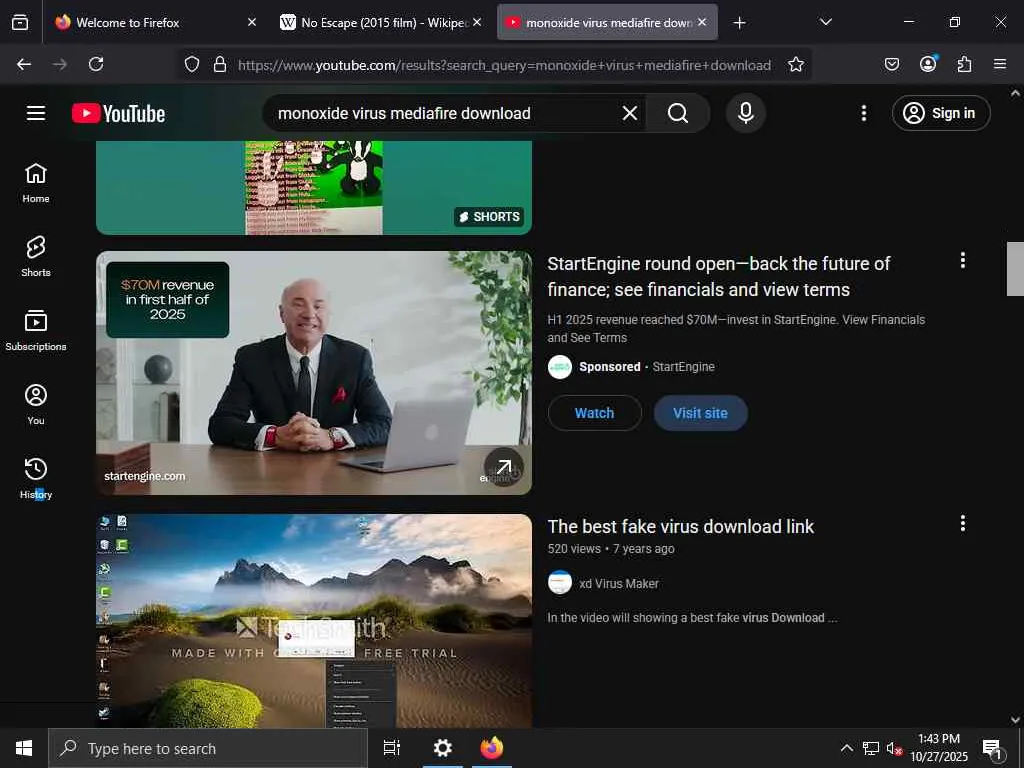Open the StartEngine ad title link
Image resolution: width=1024 pixels, height=768 pixels.
point(718,276)
